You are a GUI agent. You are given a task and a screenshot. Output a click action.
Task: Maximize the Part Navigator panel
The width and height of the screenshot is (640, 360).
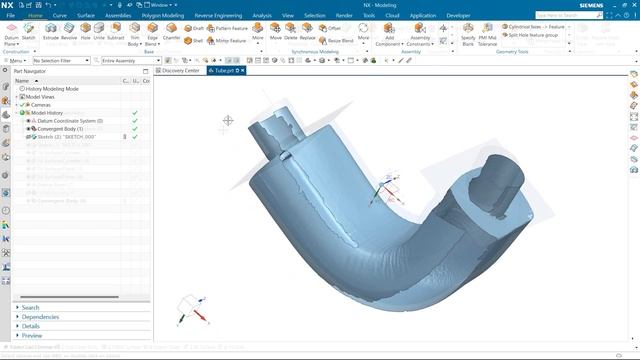pos(145,71)
